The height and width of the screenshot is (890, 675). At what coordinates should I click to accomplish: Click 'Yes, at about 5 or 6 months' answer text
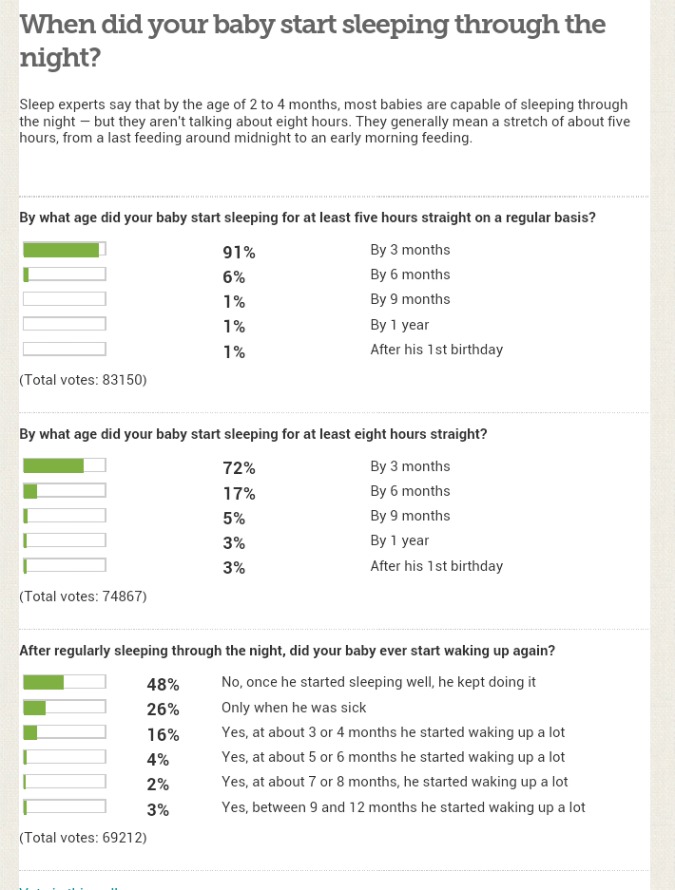(393, 757)
